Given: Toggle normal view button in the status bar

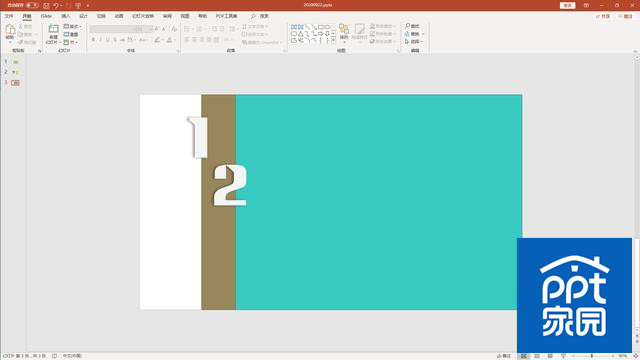Looking at the screenshot, I should click(524, 356).
